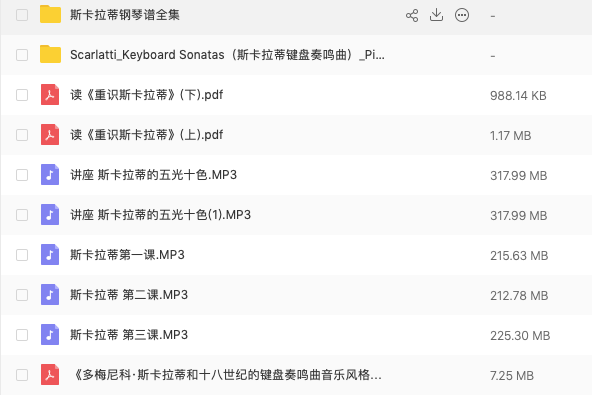Select checkbox for 斯卡拉蒂第一课.MP3
The height and width of the screenshot is (395, 592).
point(22,255)
